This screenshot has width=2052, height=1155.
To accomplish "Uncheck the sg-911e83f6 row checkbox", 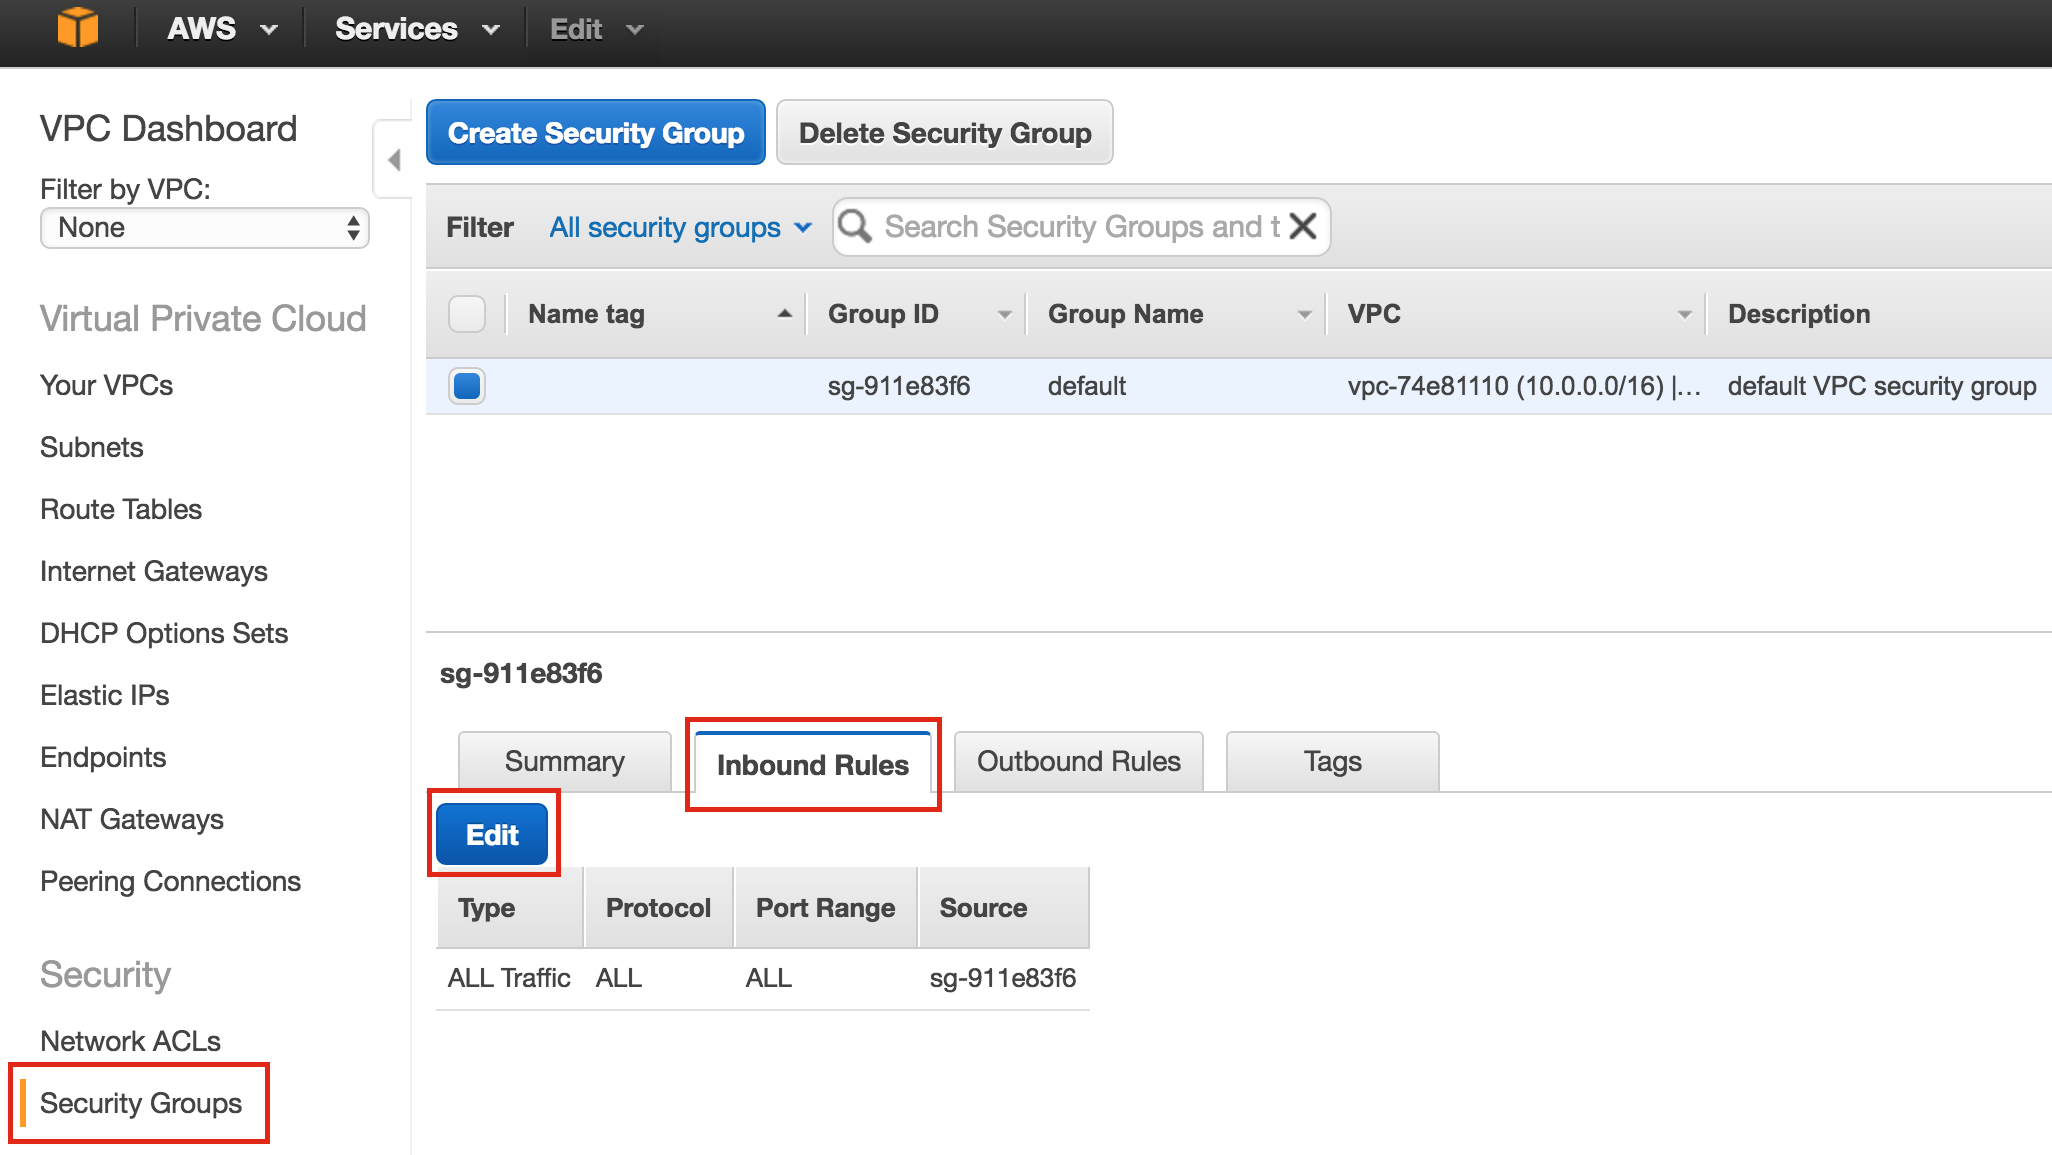I will 467,386.
